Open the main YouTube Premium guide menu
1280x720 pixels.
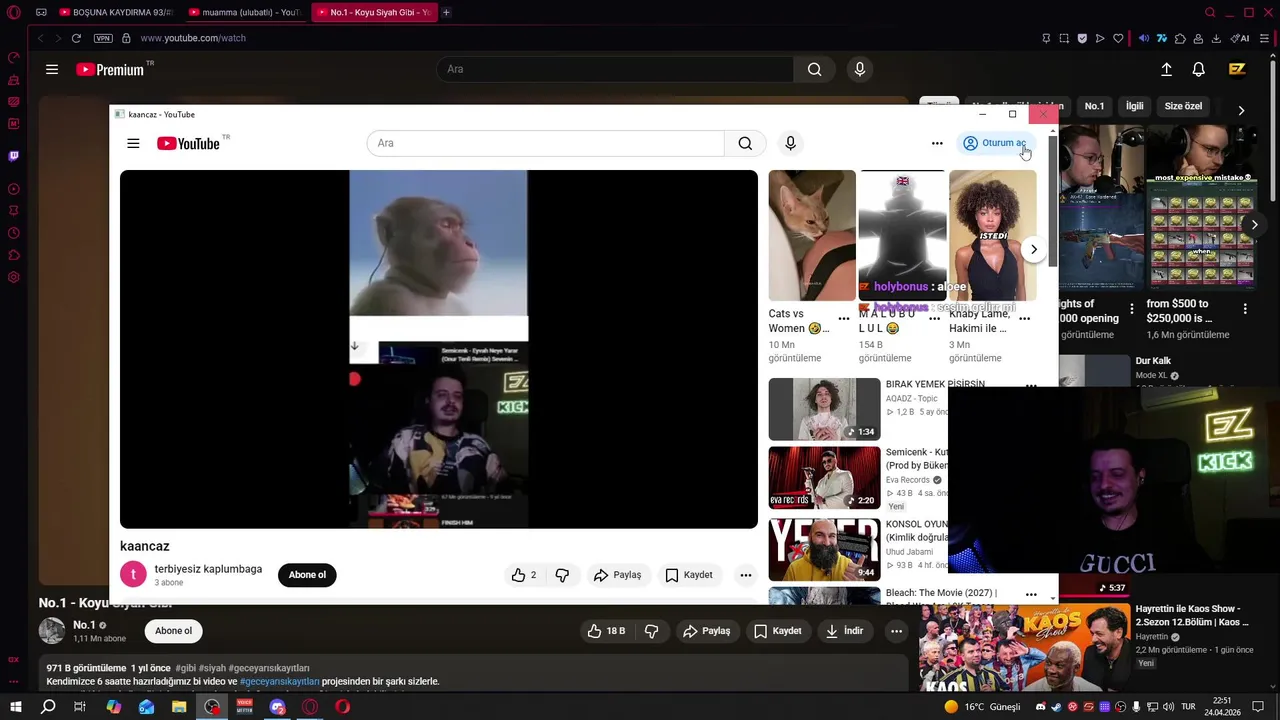(52, 69)
